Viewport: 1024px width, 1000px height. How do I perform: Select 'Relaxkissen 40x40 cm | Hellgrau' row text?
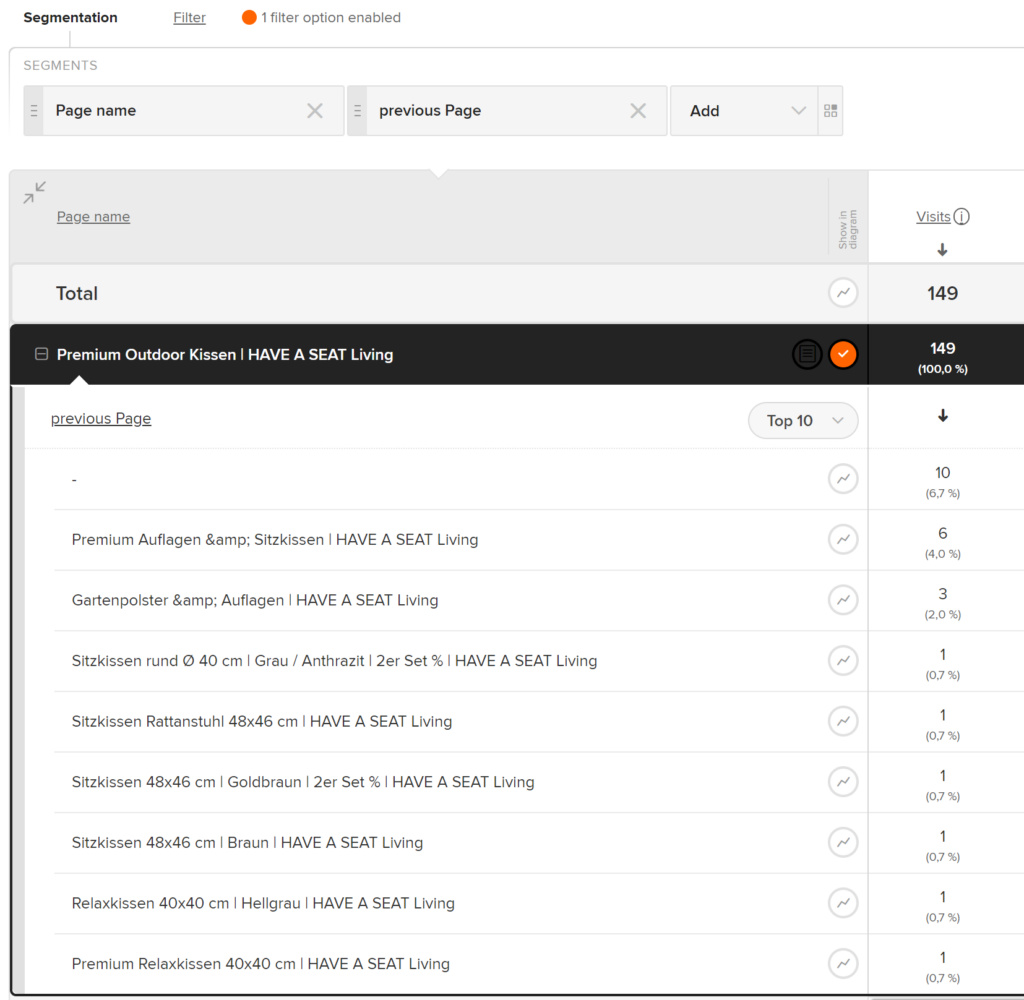pyautogui.click(x=263, y=903)
